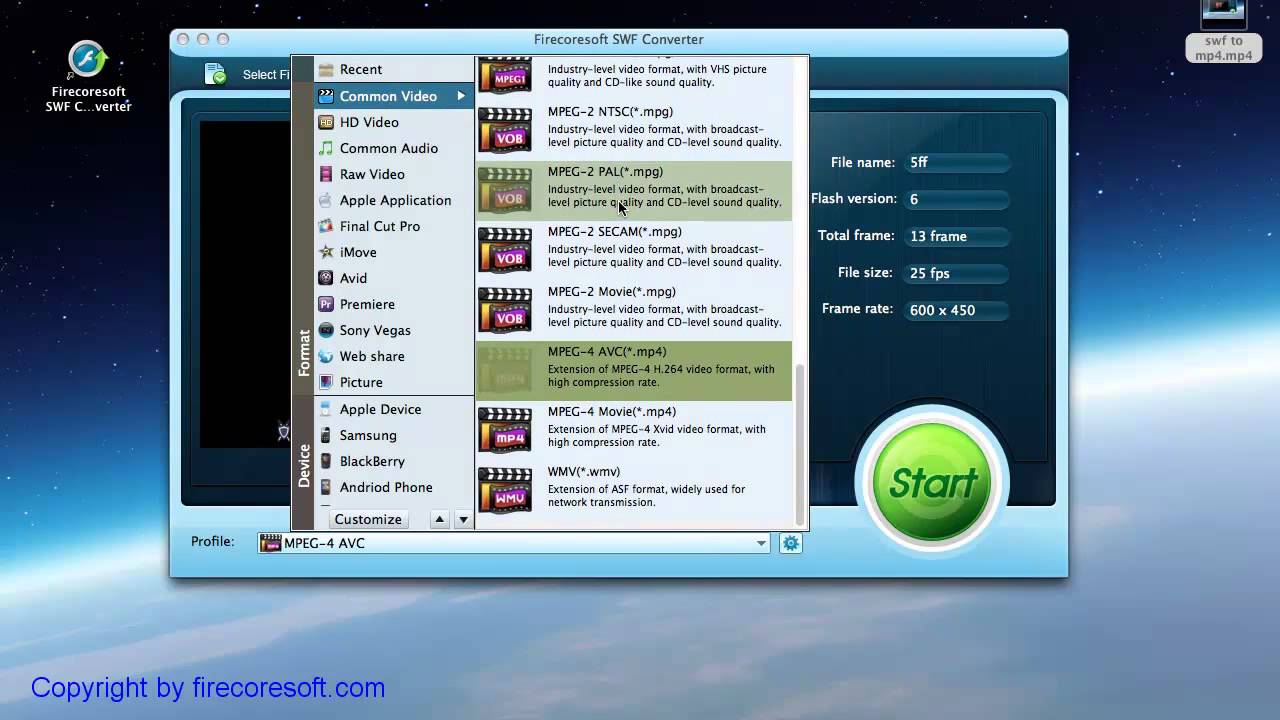Click the Device vertical tab label
Screen dimensions: 1280x720
[x=304, y=466]
